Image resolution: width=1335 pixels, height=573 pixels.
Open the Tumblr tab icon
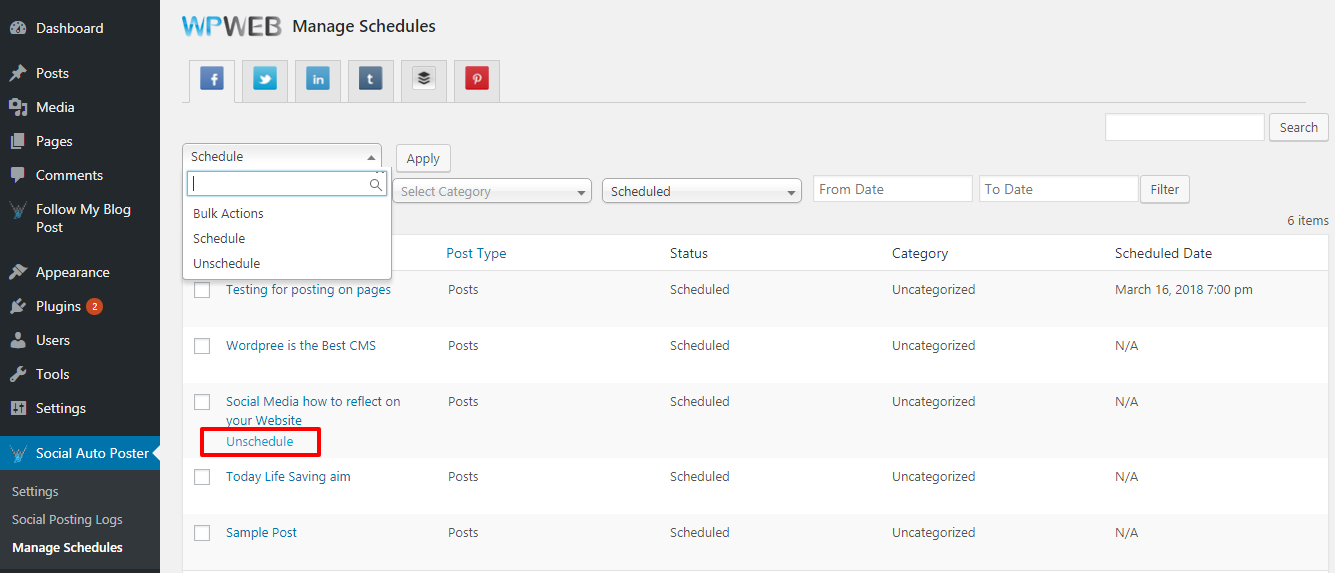click(371, 80)
